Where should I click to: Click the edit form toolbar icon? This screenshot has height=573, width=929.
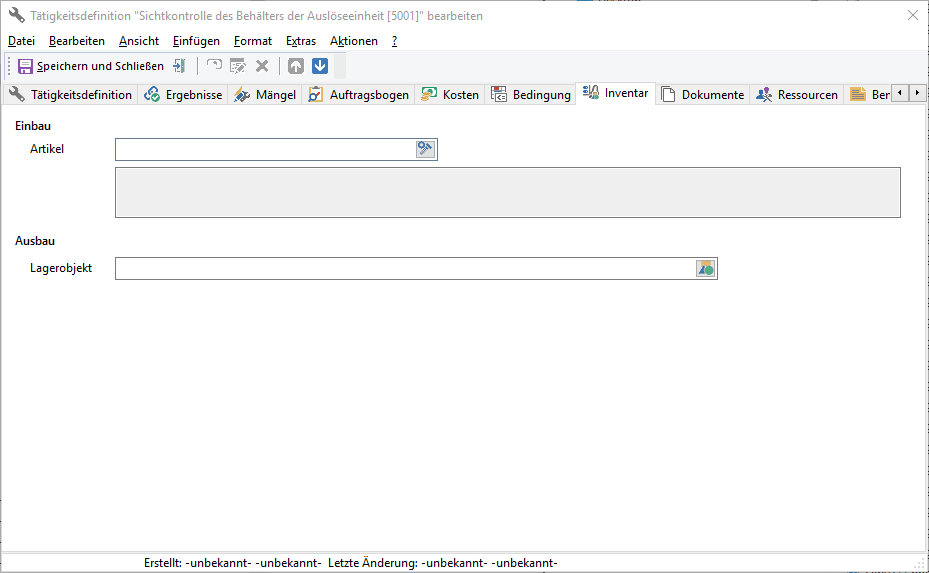tap(238, 66)
